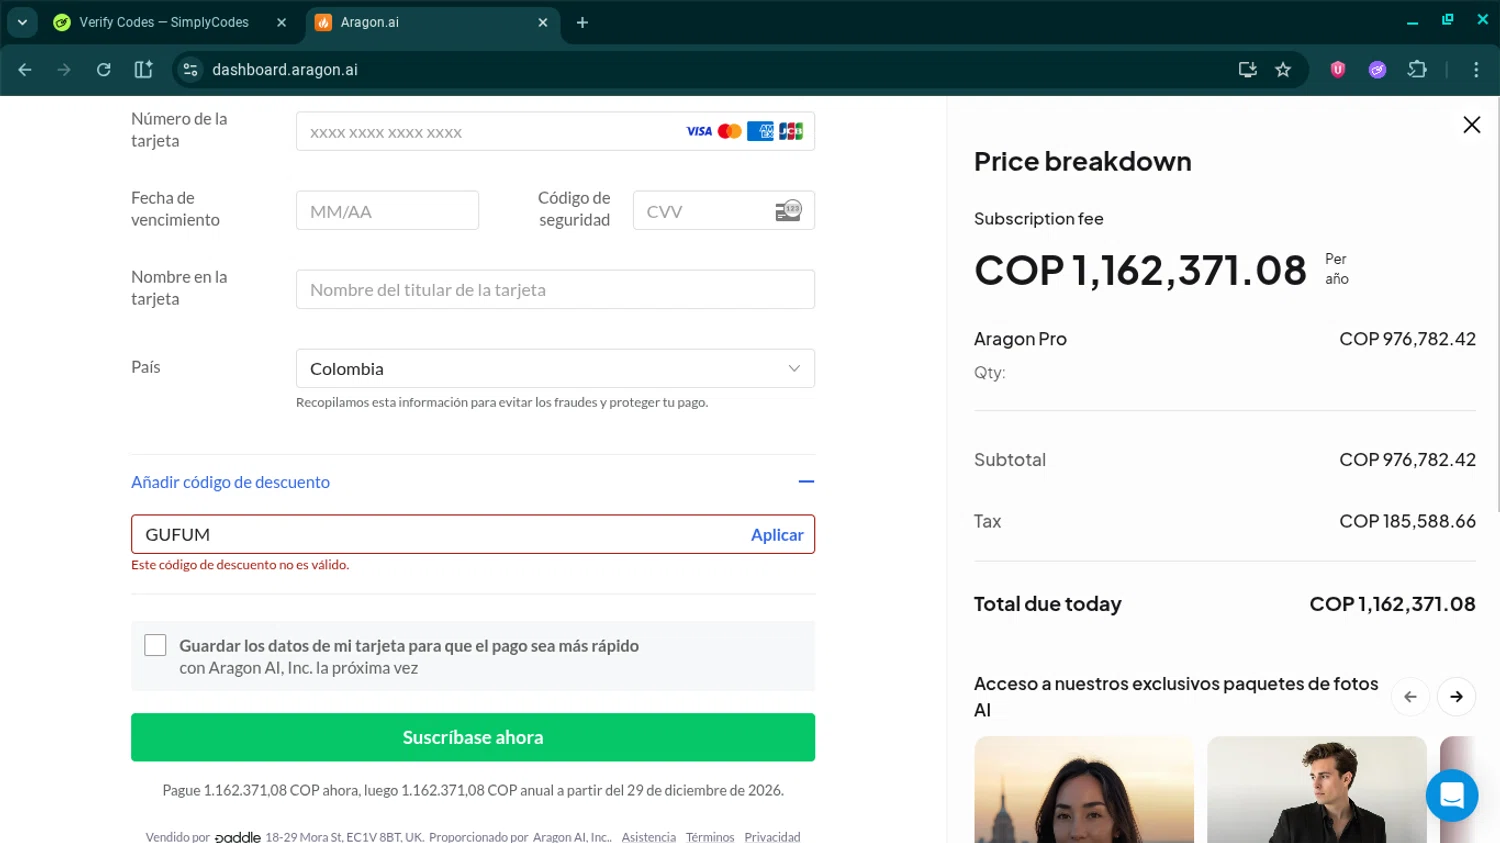Click the card number field
This screenshot has height=843, width=1500.
coord(555,131)
